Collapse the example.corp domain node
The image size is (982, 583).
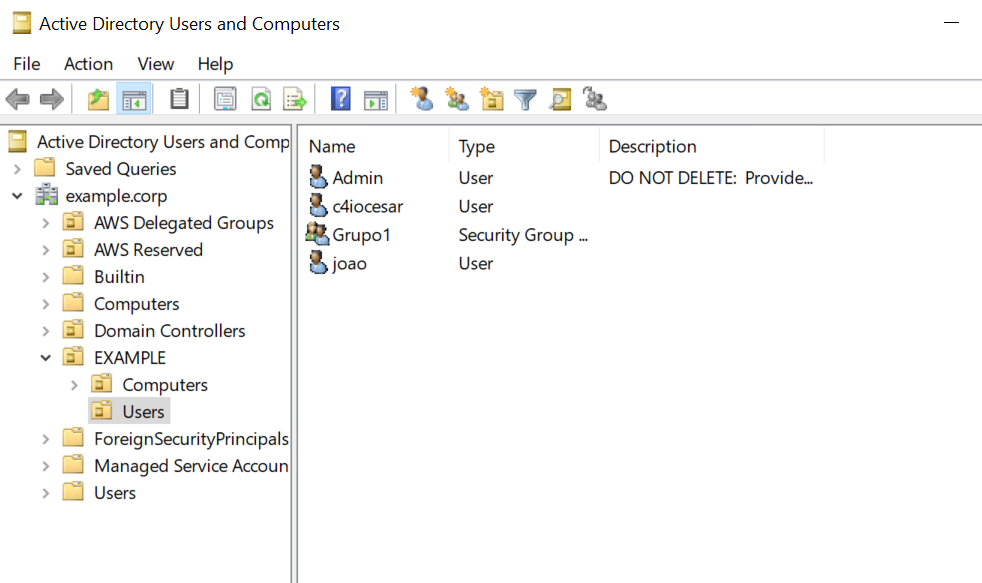coord(18,196)
